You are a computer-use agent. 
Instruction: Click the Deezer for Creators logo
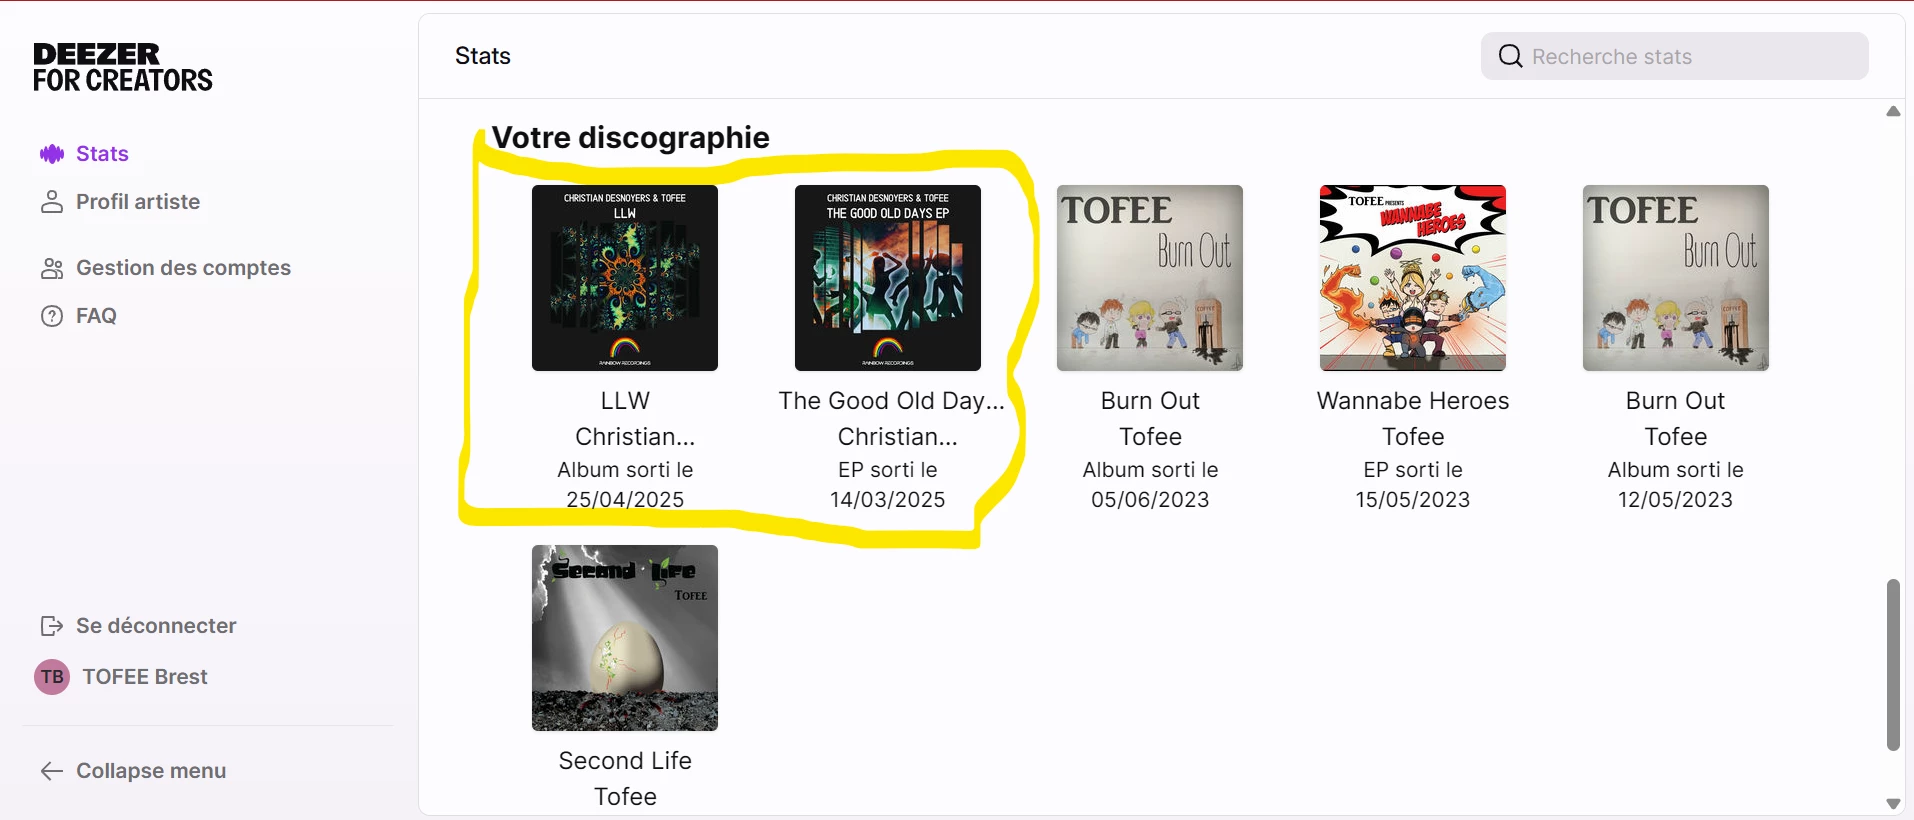[x=123, y=68]
